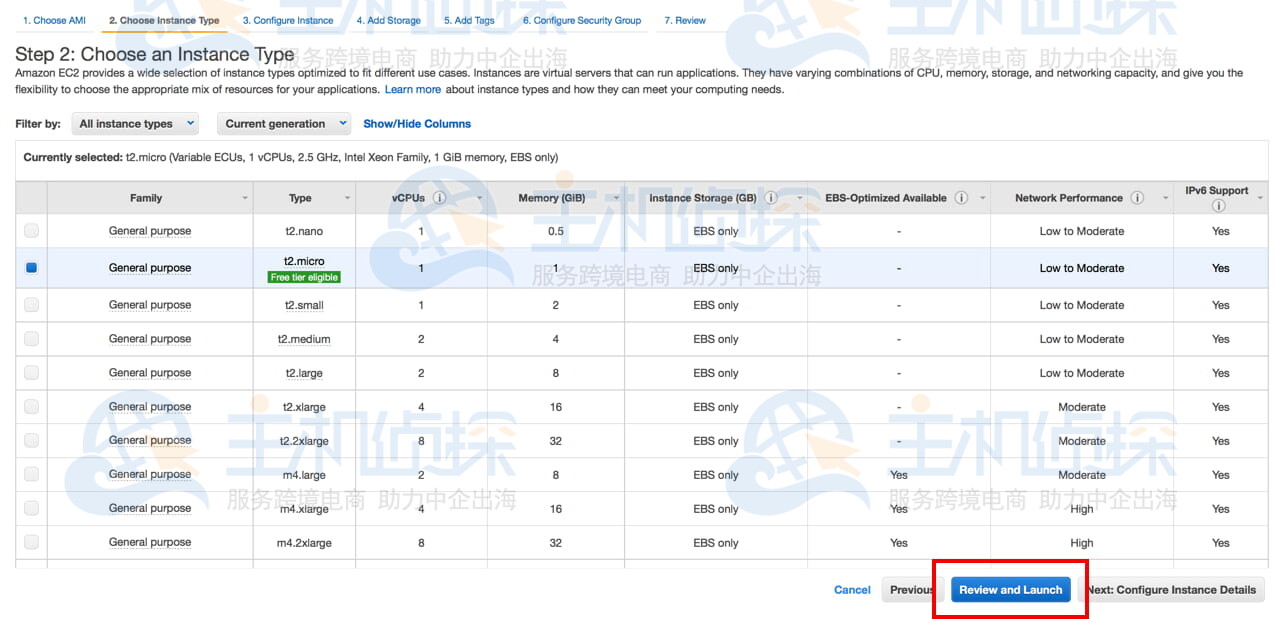Click the t2.medium type cell

point(304,339)
